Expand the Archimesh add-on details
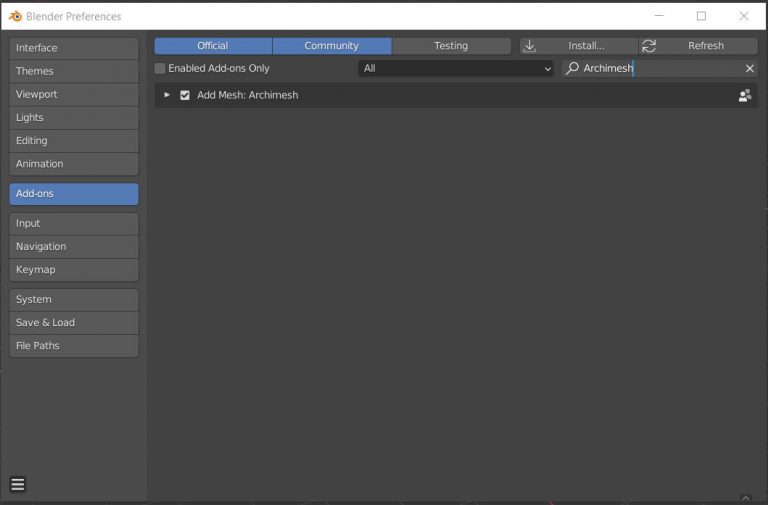This screenshot has height=505, width=768. (167, 95)
